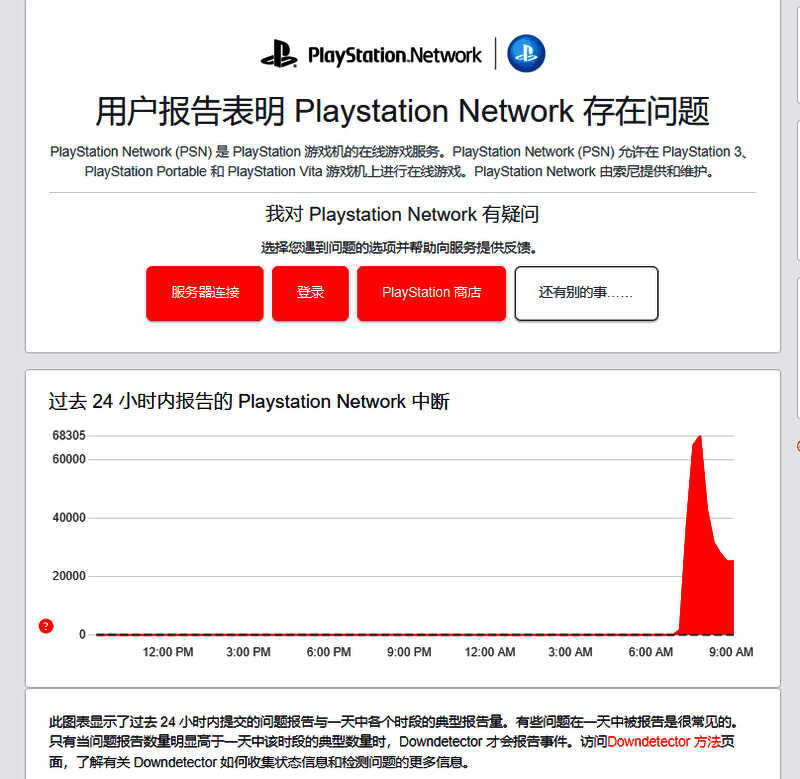
Task: Click the 20000 y-axis value
Action: coord(69,576)
